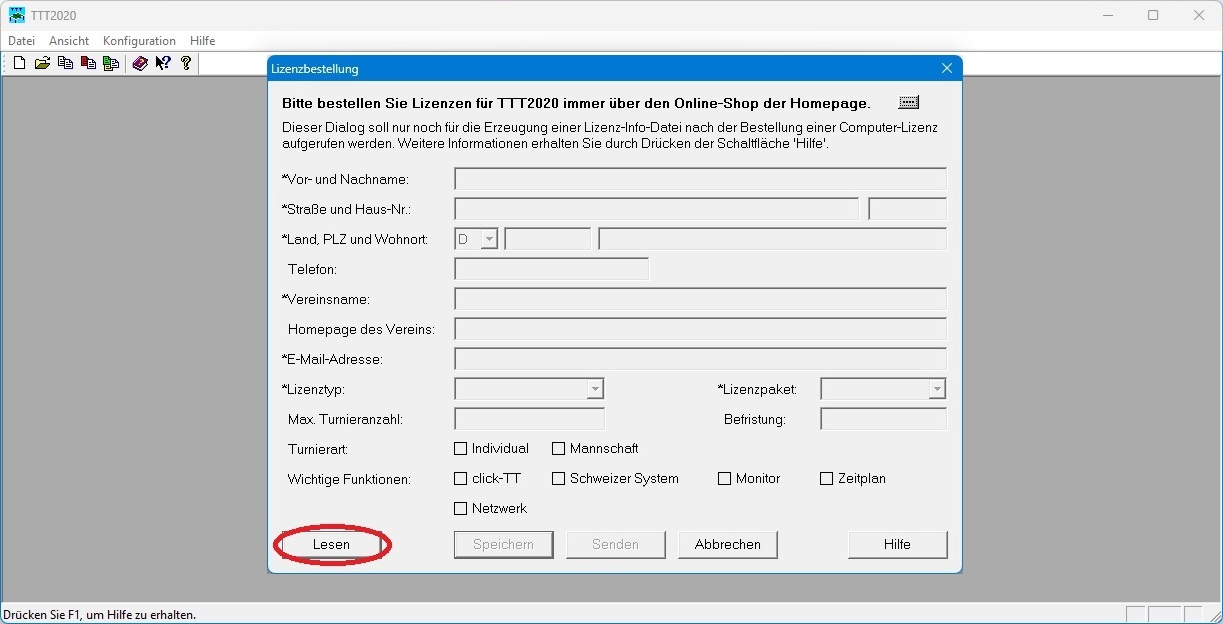Check the Mannschaft checkbox
The image size is (1223, 624).
[x=559, y=449]
